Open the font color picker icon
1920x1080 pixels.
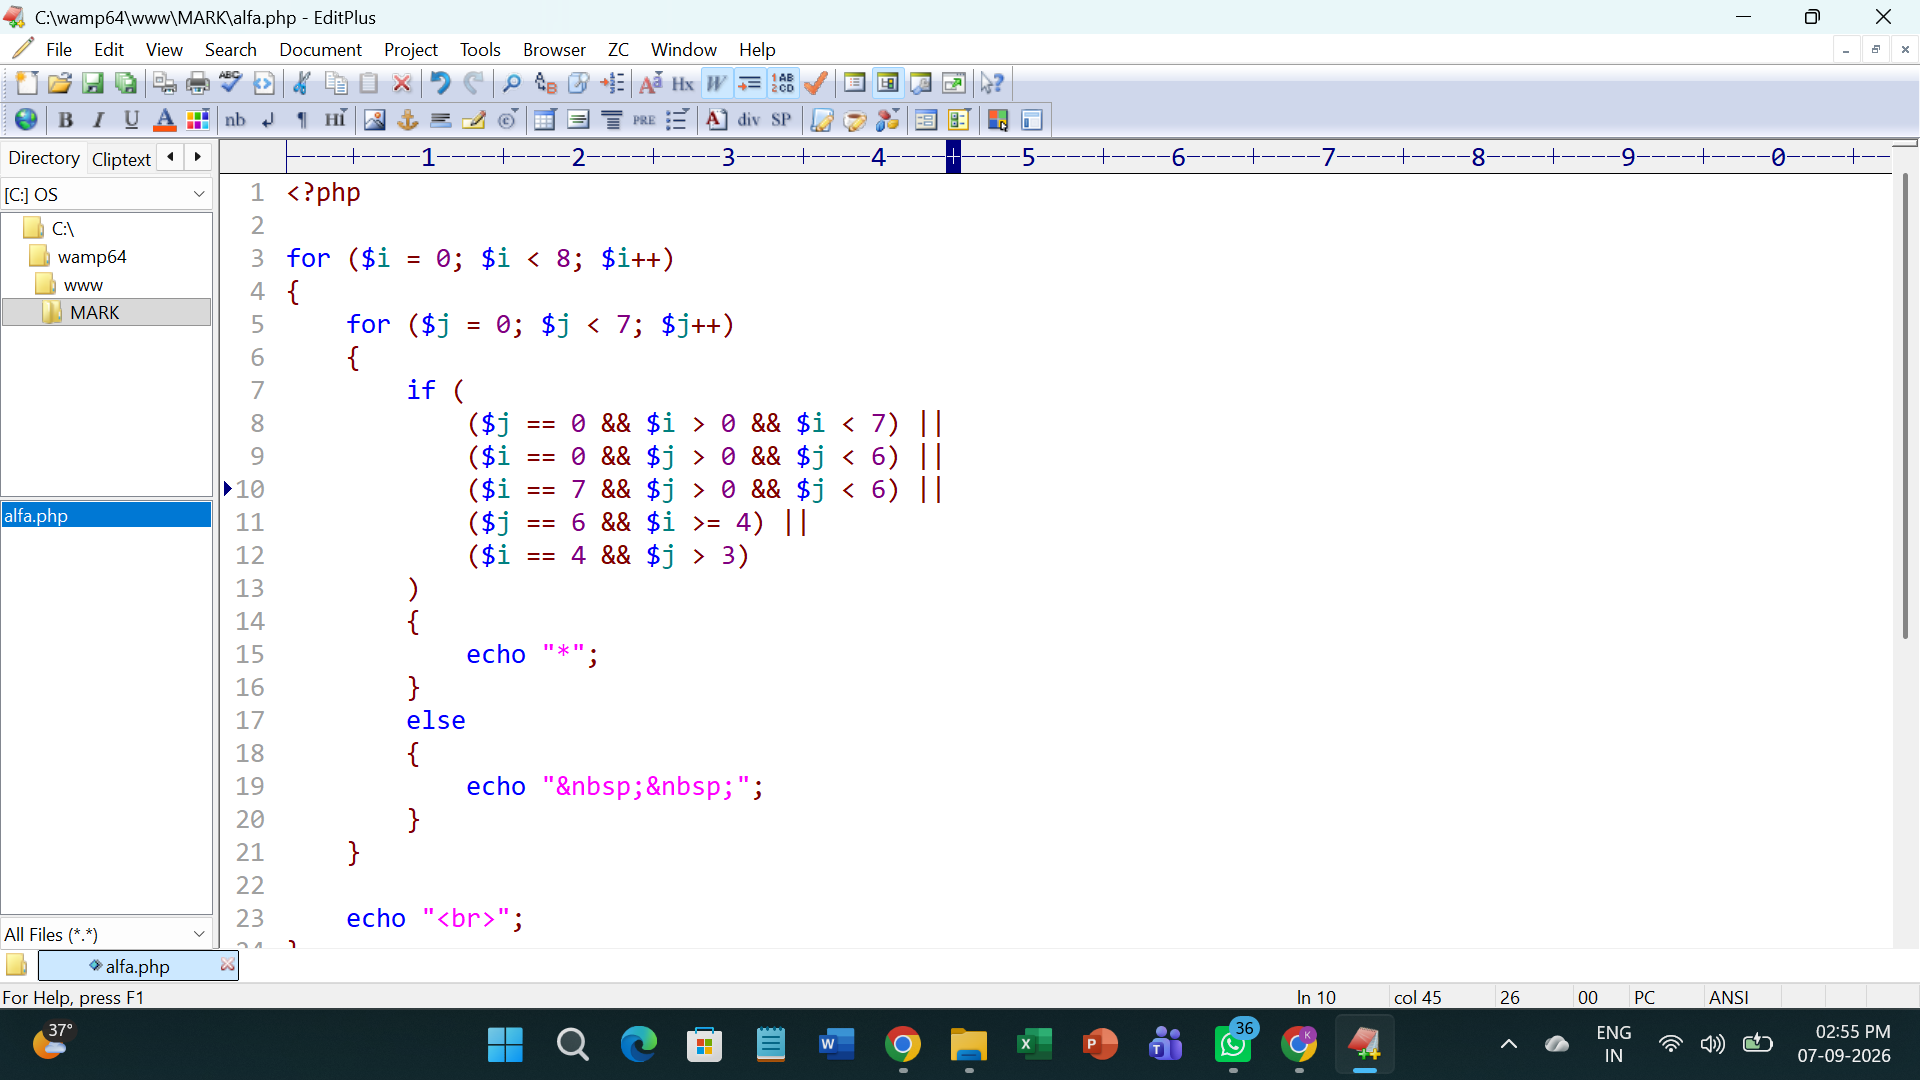[165, 120]
